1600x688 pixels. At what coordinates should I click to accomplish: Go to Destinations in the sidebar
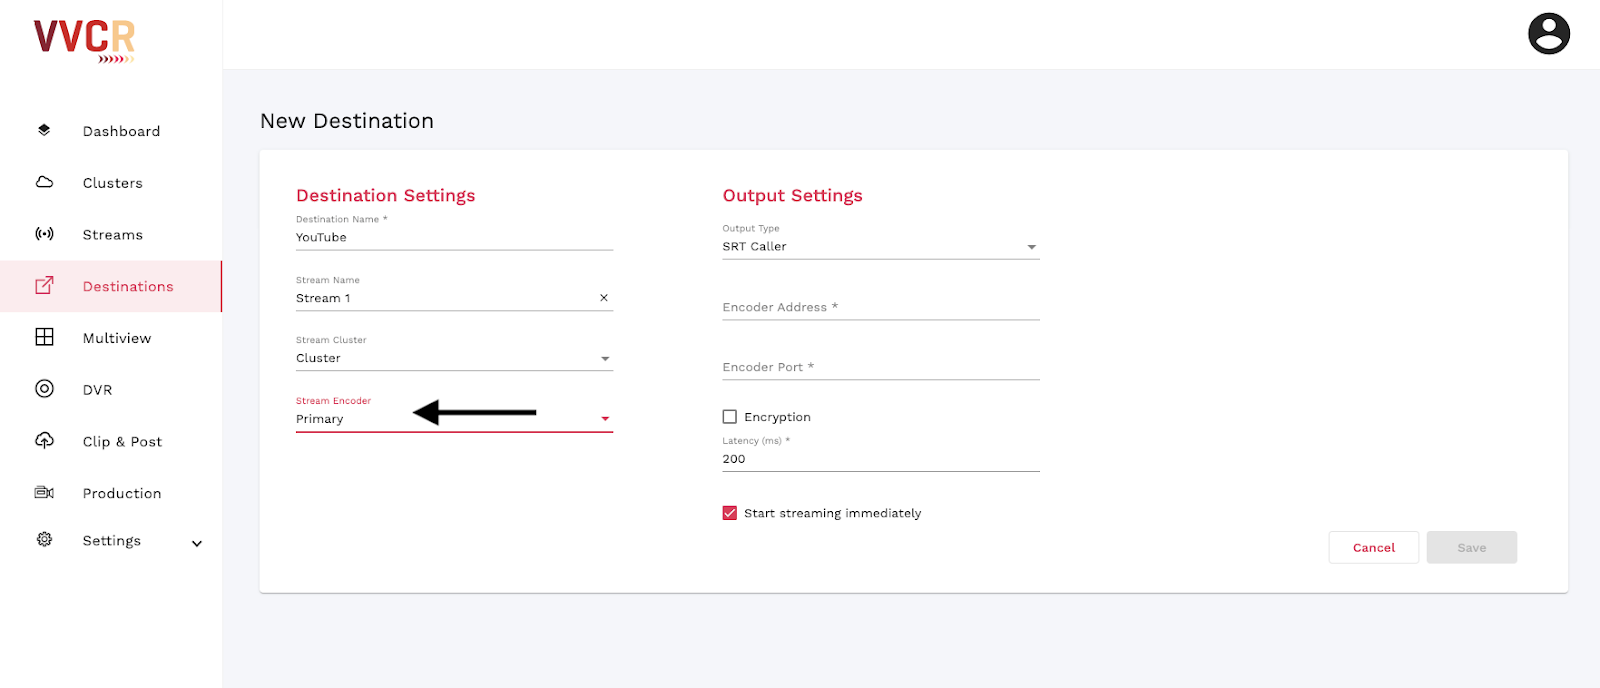pyautogui.click(x=128, y=287)
